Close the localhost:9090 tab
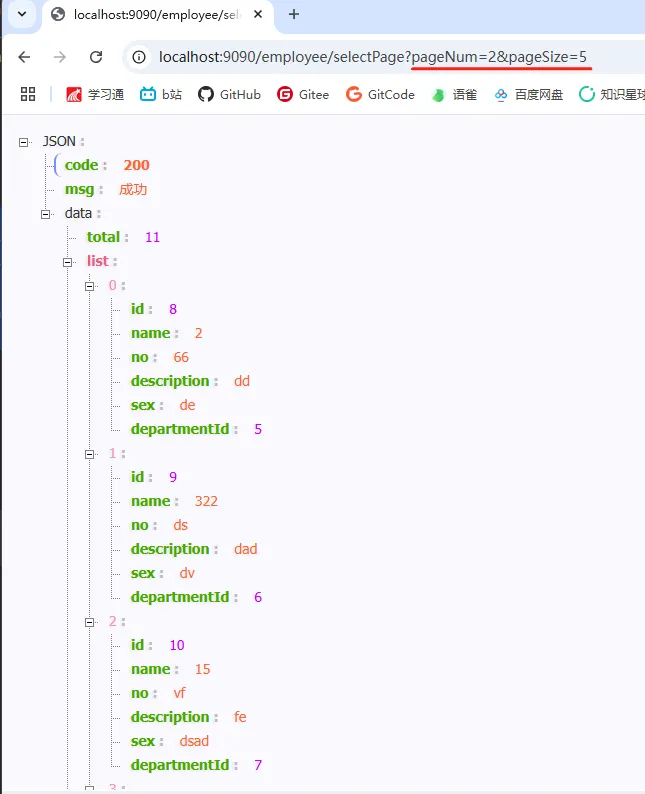 (x=258, y=14)
